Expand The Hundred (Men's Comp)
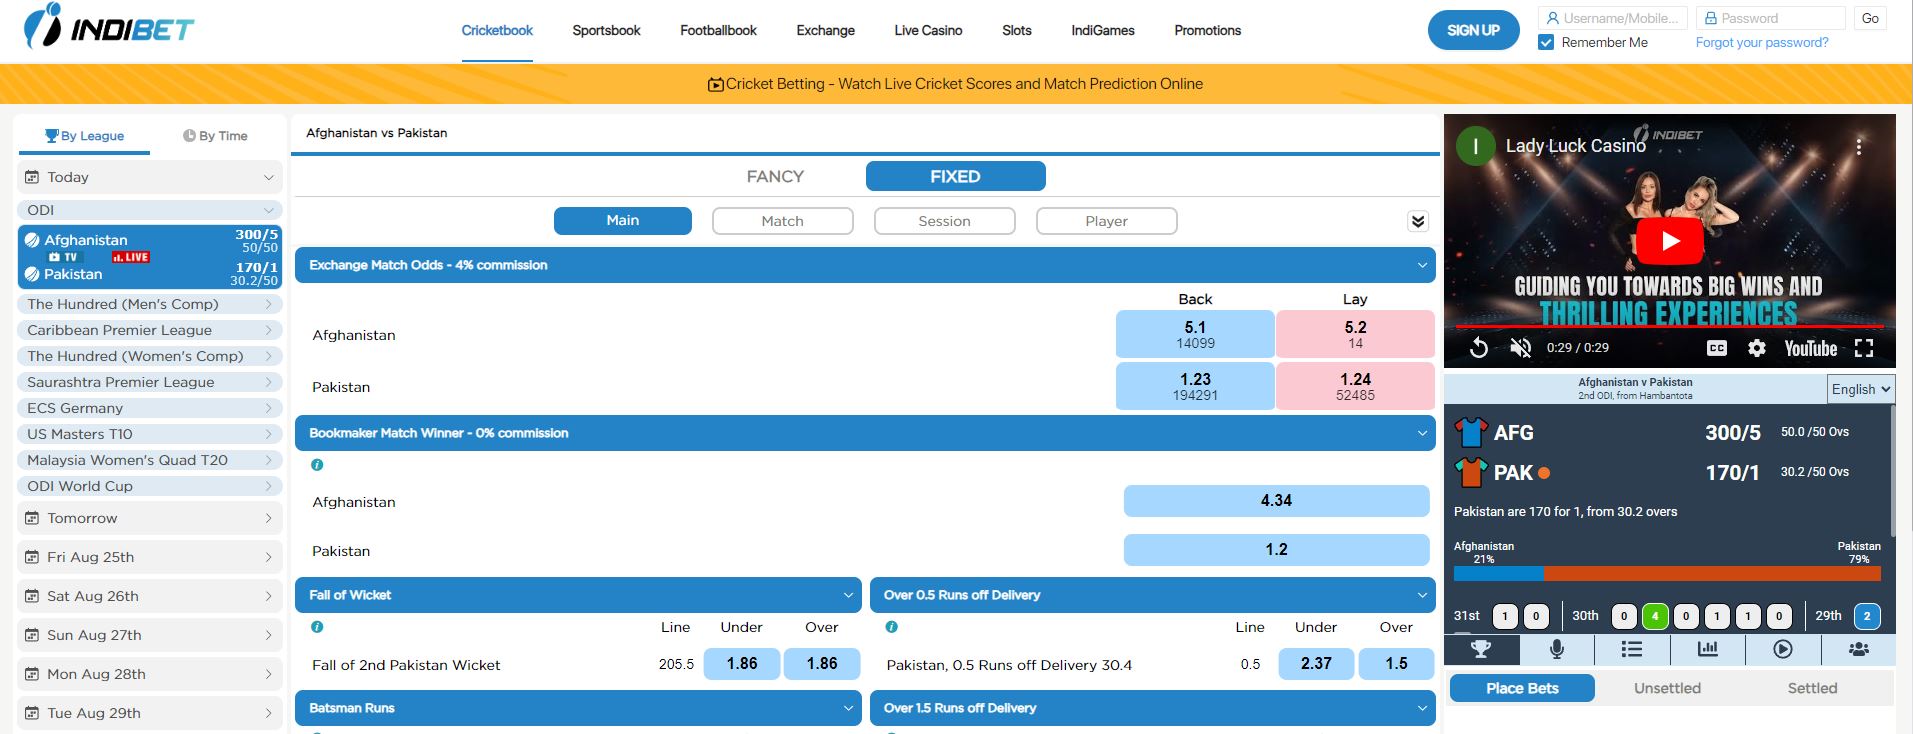This screenshot has width=1913, height=734. pos(150,304)
